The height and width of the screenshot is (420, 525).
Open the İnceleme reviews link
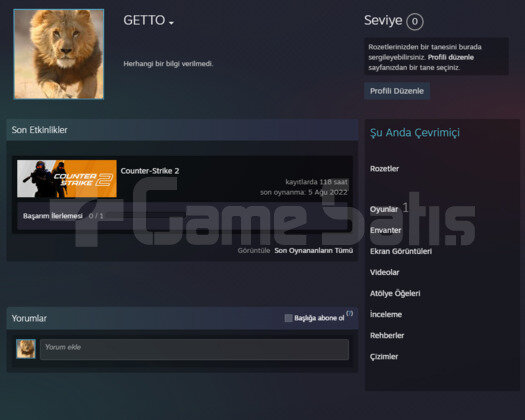386,314
